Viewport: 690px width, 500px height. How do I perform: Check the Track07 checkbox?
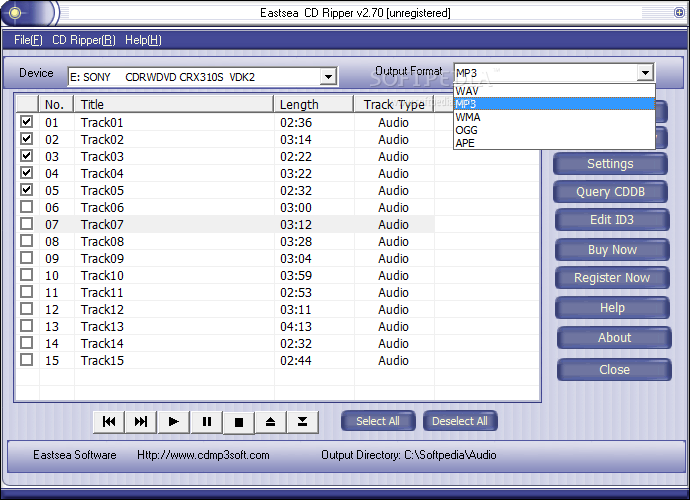(26, 224)
